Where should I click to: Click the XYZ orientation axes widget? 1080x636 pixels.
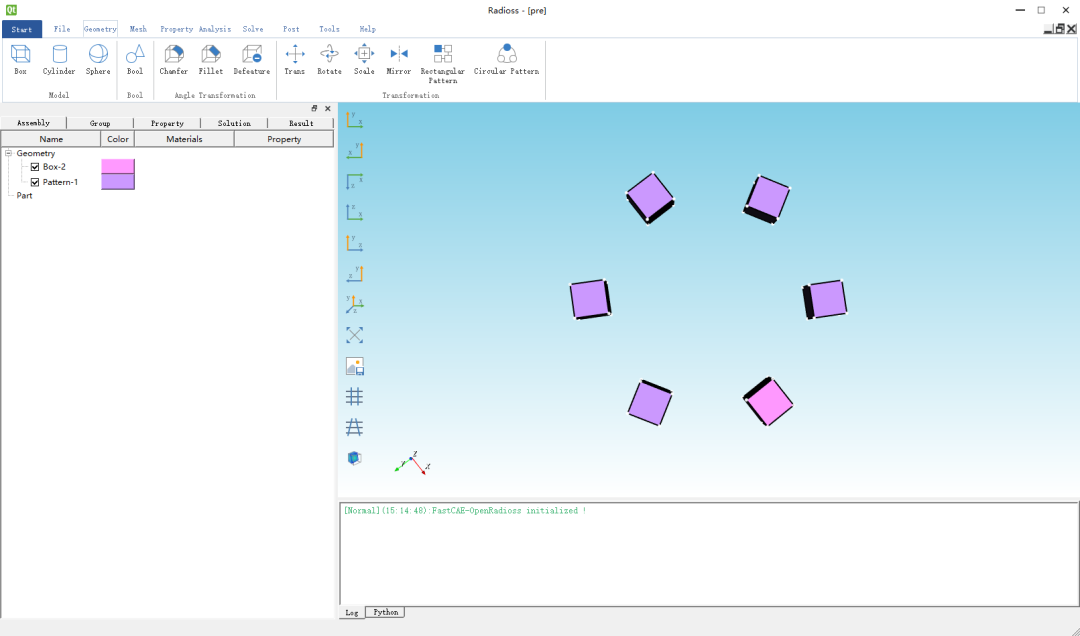click(x=411, y=462)
